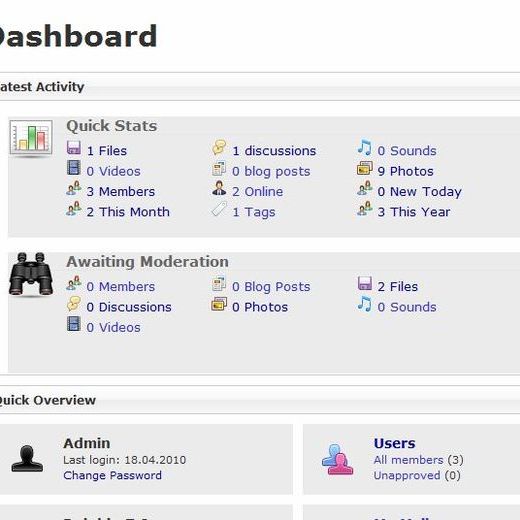Open the Unapproved users link
The width and height of the screenshot is (520, 520).
pos(407,475)
